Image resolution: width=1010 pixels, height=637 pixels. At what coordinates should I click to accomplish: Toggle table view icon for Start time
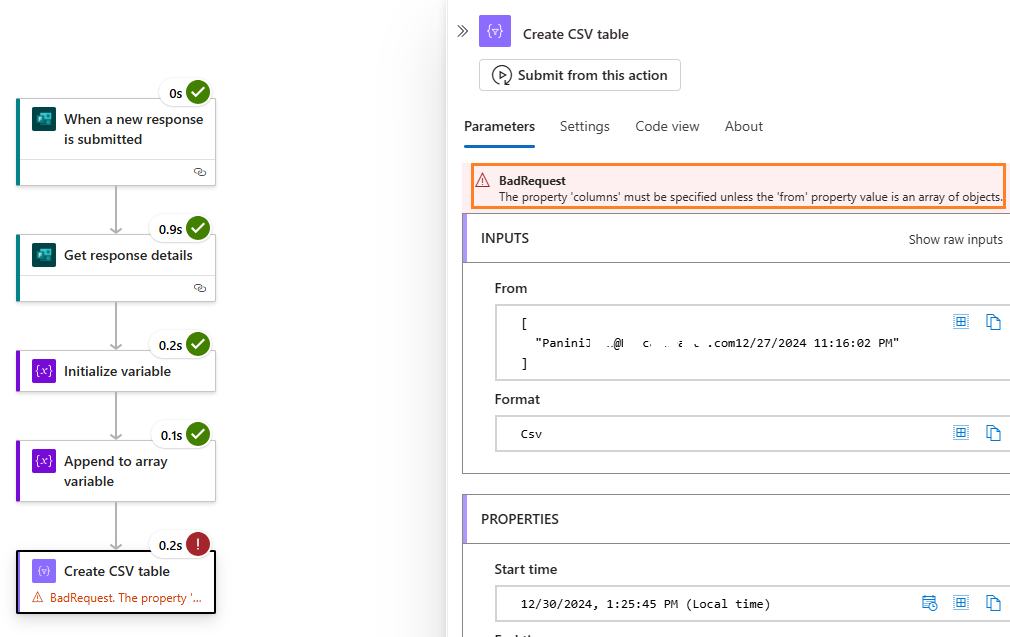coord(960,603)
